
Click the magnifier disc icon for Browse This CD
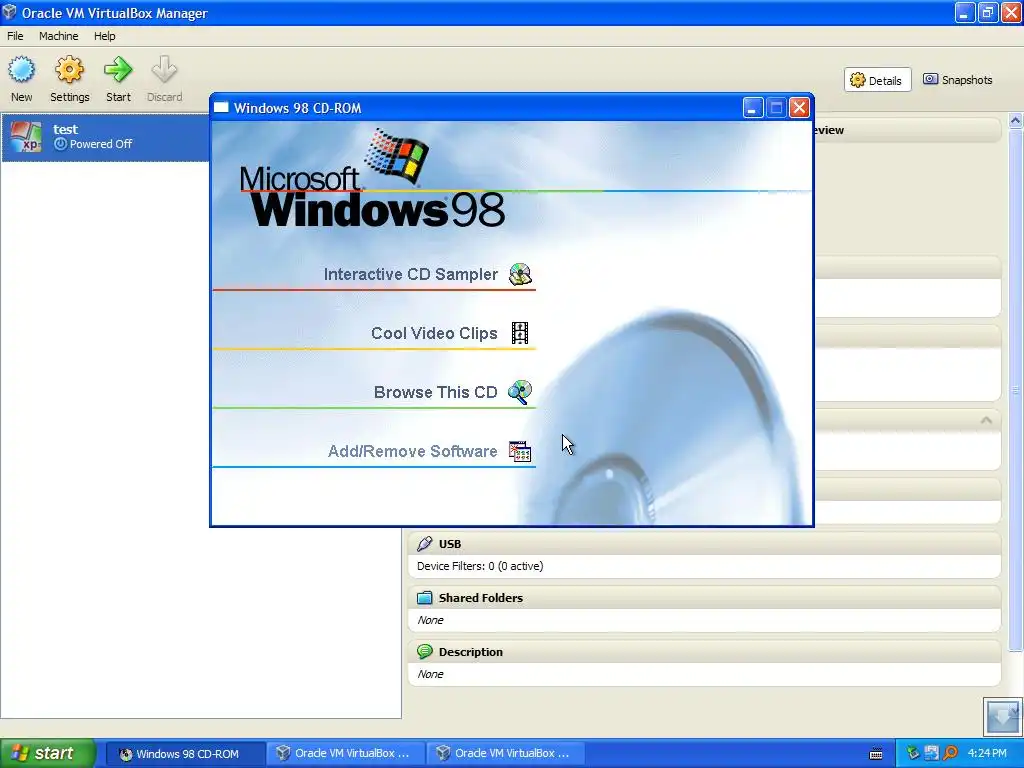520,392
